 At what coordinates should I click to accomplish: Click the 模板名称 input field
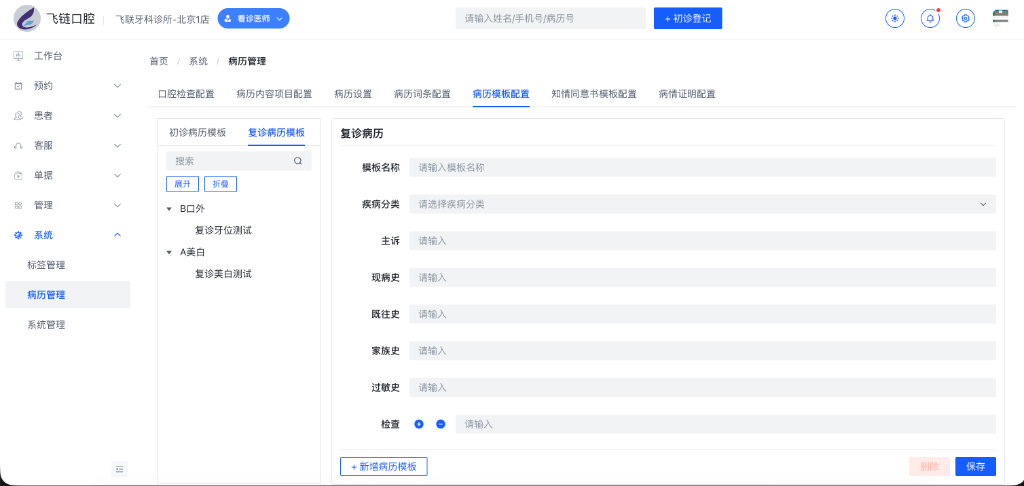(702, 168)
